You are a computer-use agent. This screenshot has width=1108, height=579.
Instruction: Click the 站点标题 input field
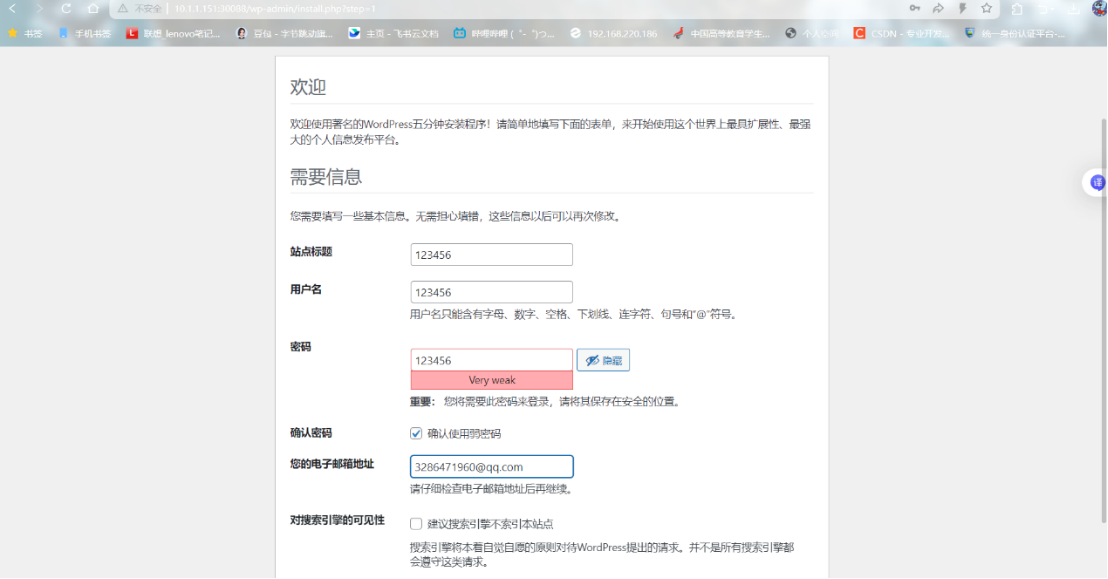click(x=491, y=255)
